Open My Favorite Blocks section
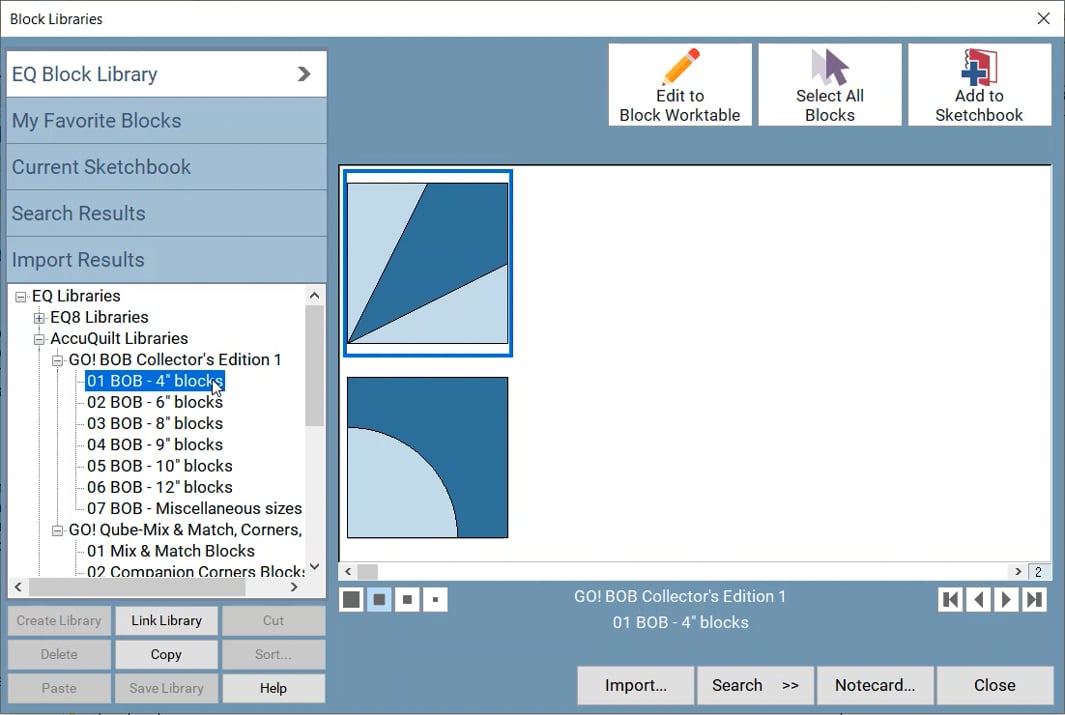Image resolution: width=1065 pixels, height=715 pixels. click(x=166, y=121)
